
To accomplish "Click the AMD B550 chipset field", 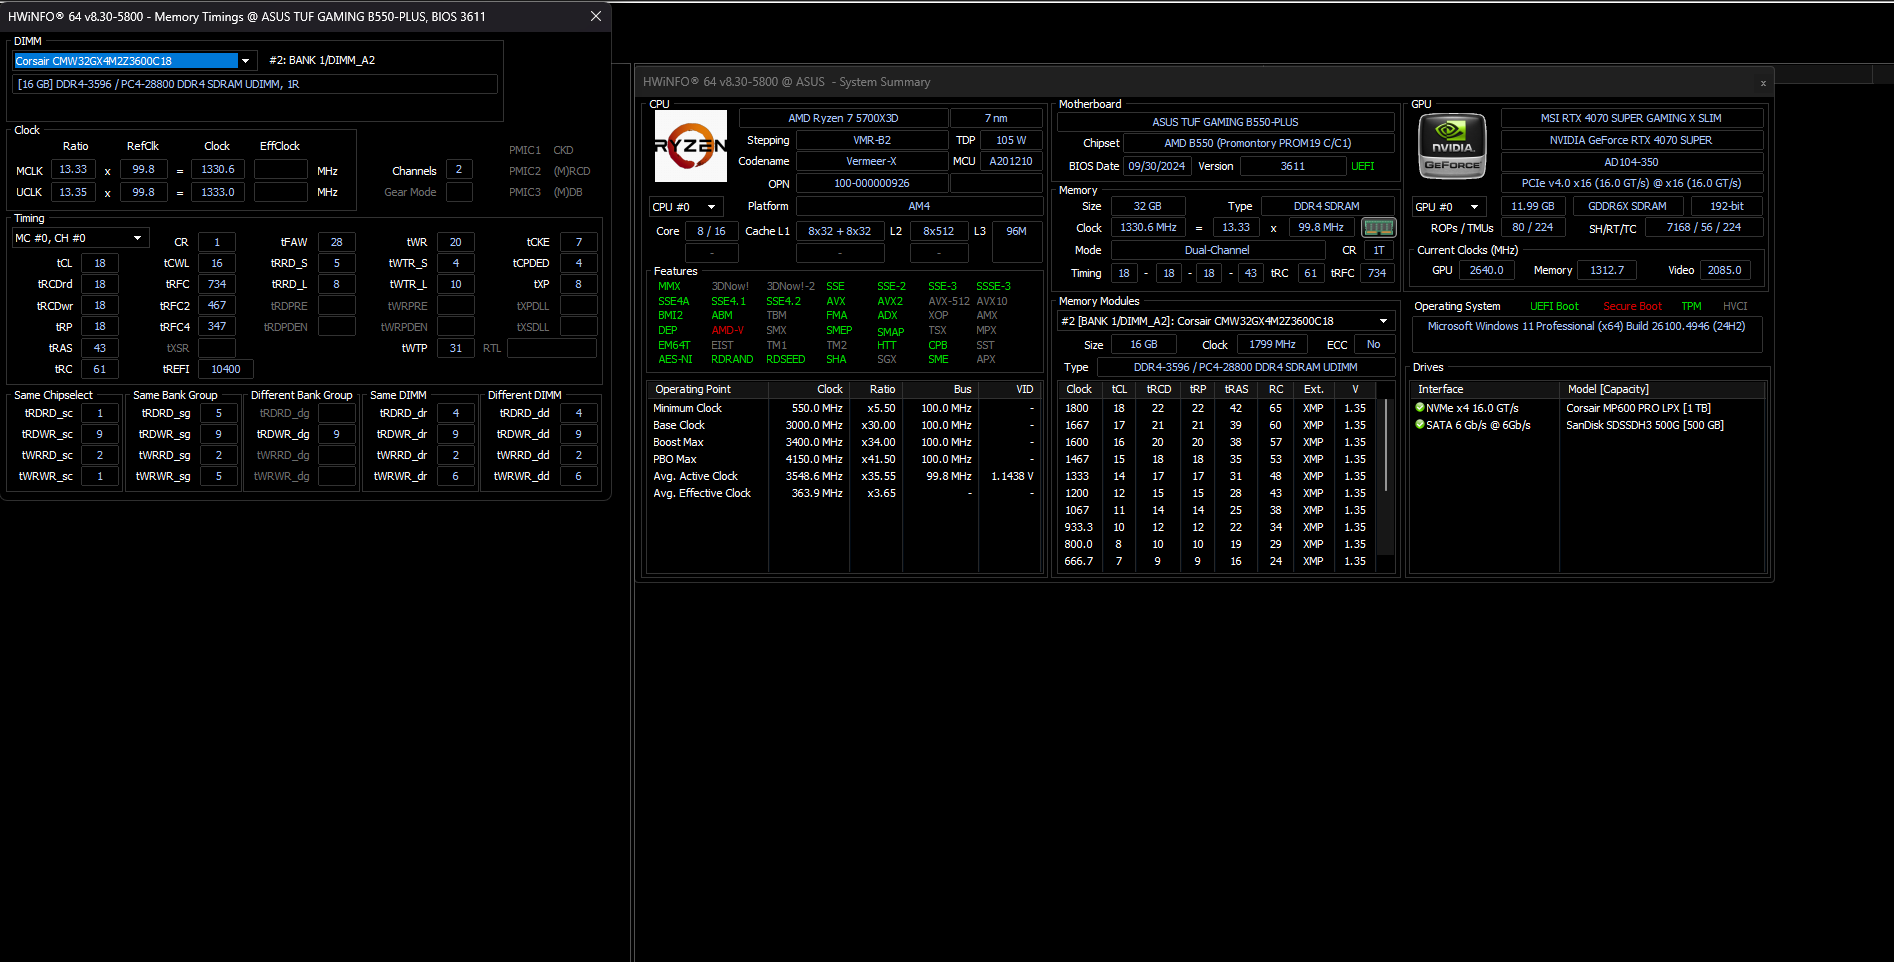I will tap(1258, 143).
